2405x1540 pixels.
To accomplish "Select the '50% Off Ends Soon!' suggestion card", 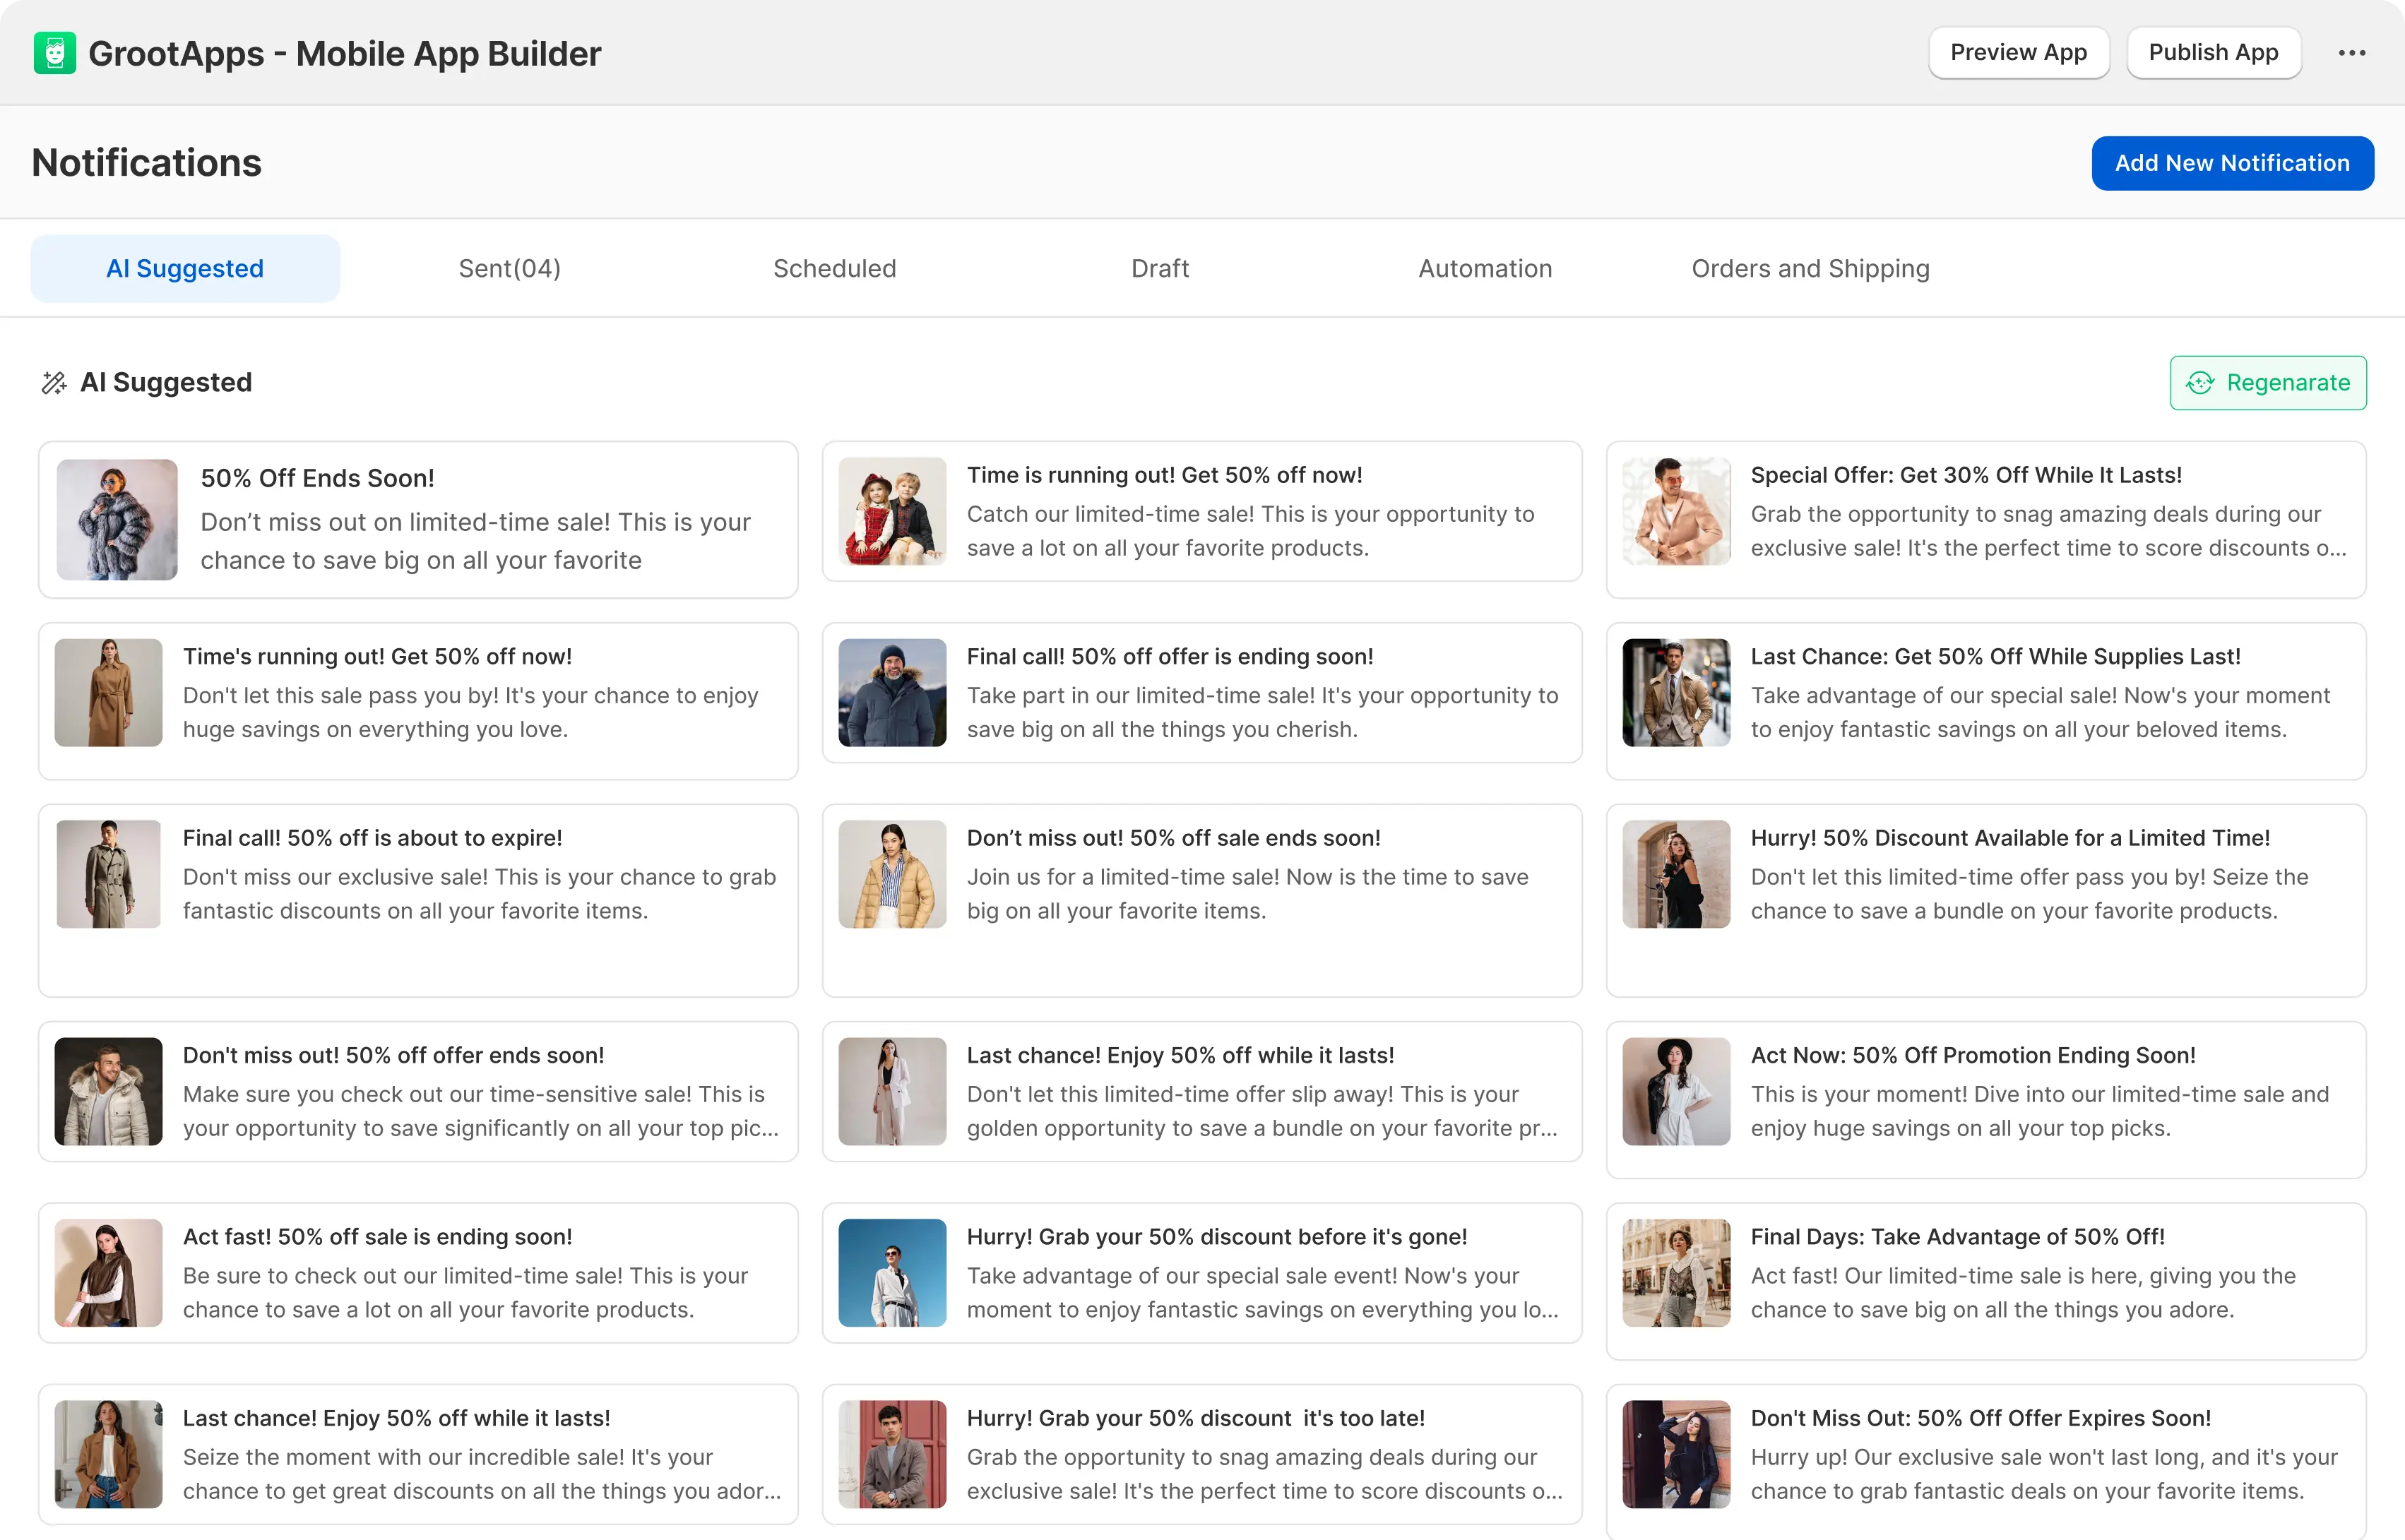I will tap(475, 520).
